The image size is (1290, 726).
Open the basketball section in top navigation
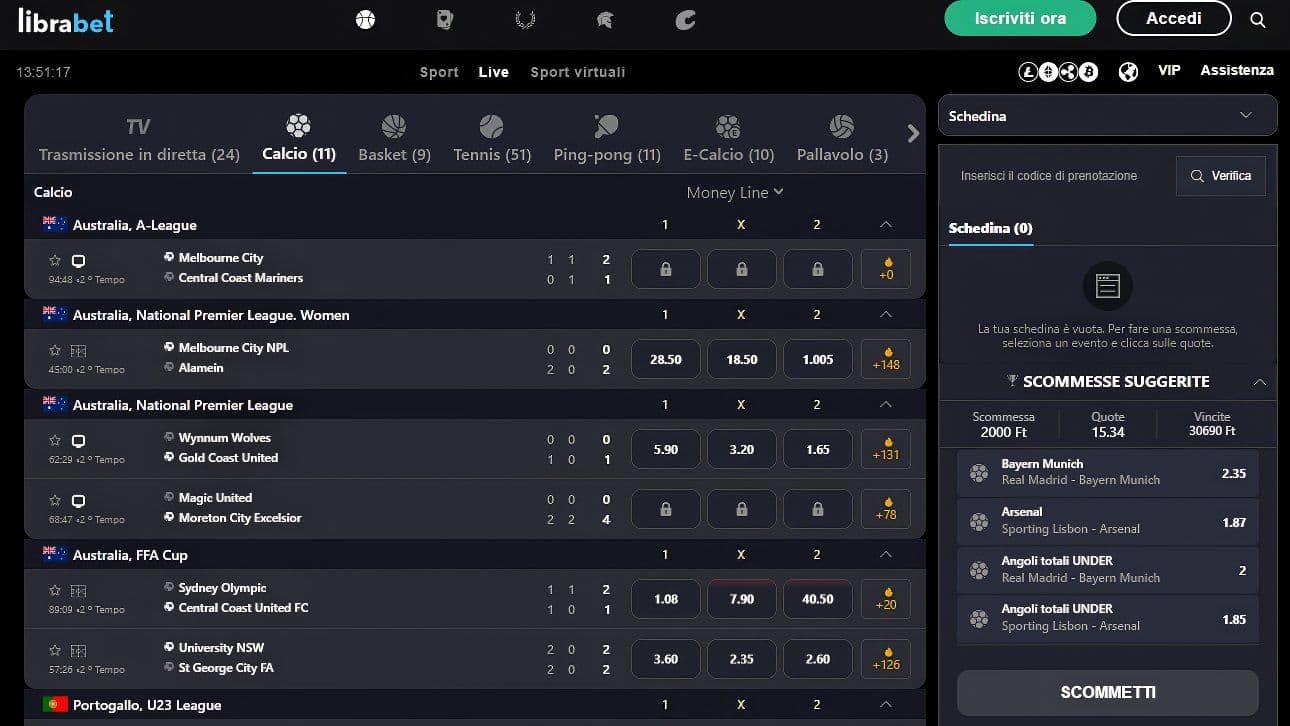[365, 18]
